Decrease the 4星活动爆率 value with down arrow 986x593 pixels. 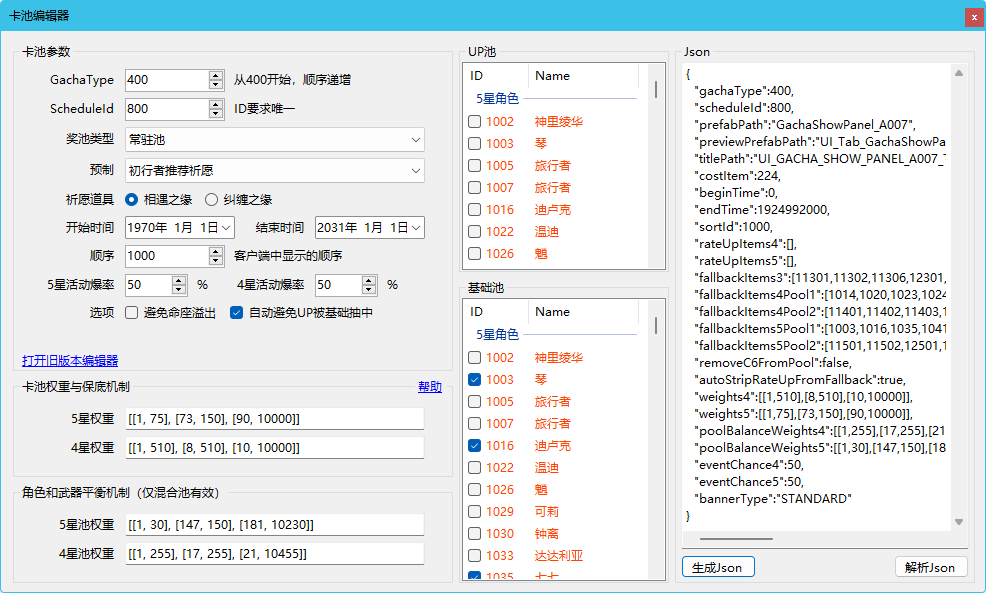click(x=369, y=290)
